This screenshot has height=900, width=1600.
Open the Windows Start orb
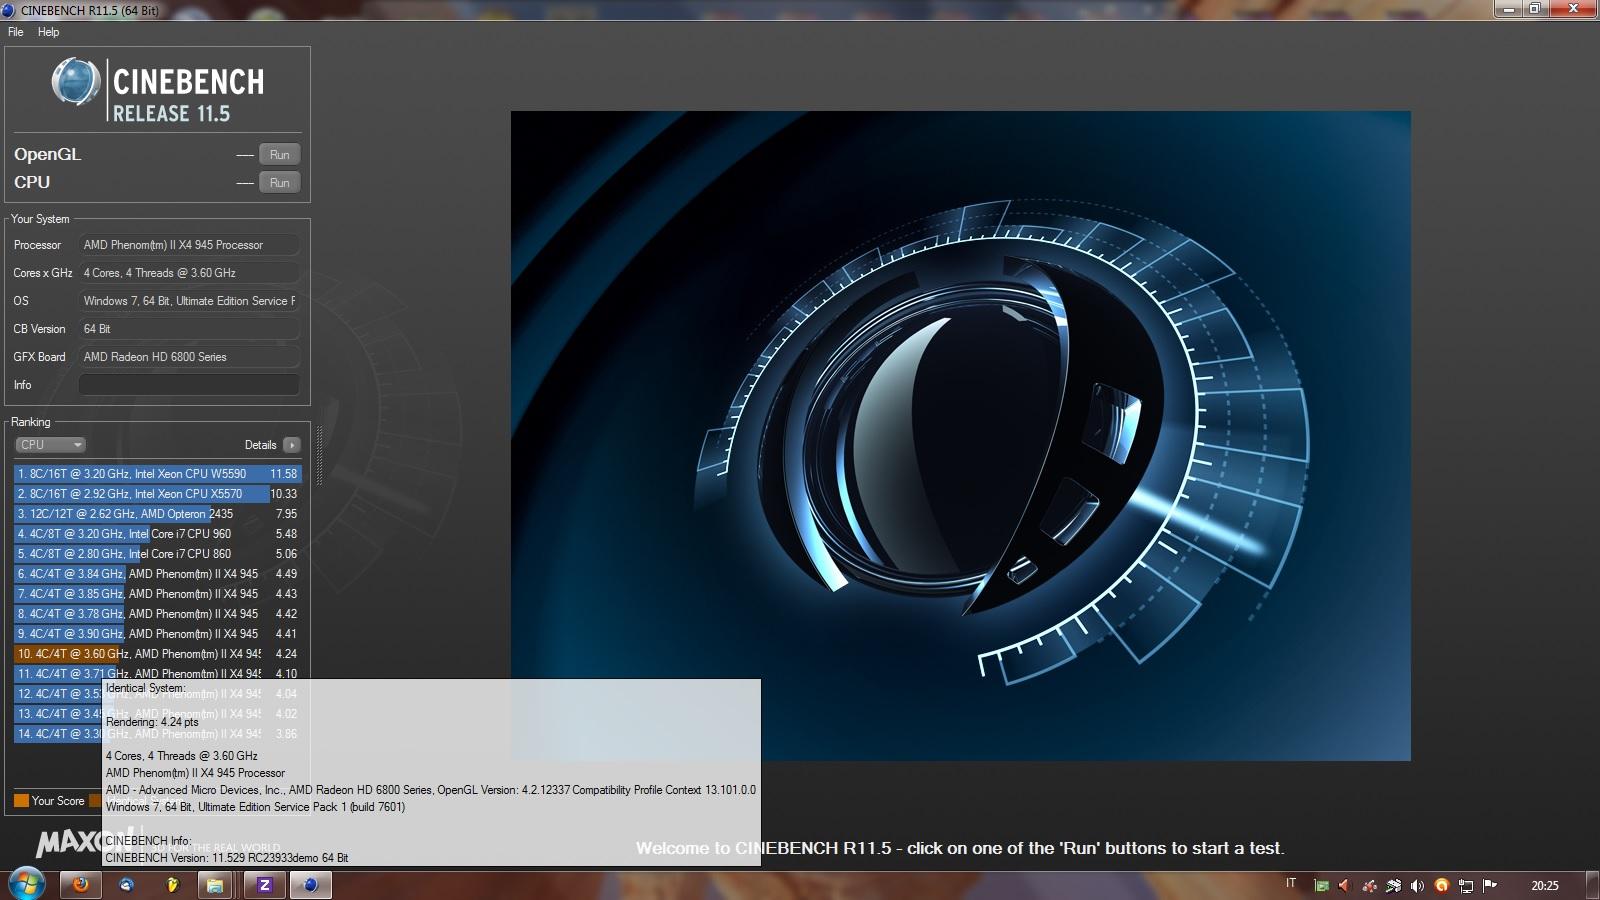pos(26,885)
